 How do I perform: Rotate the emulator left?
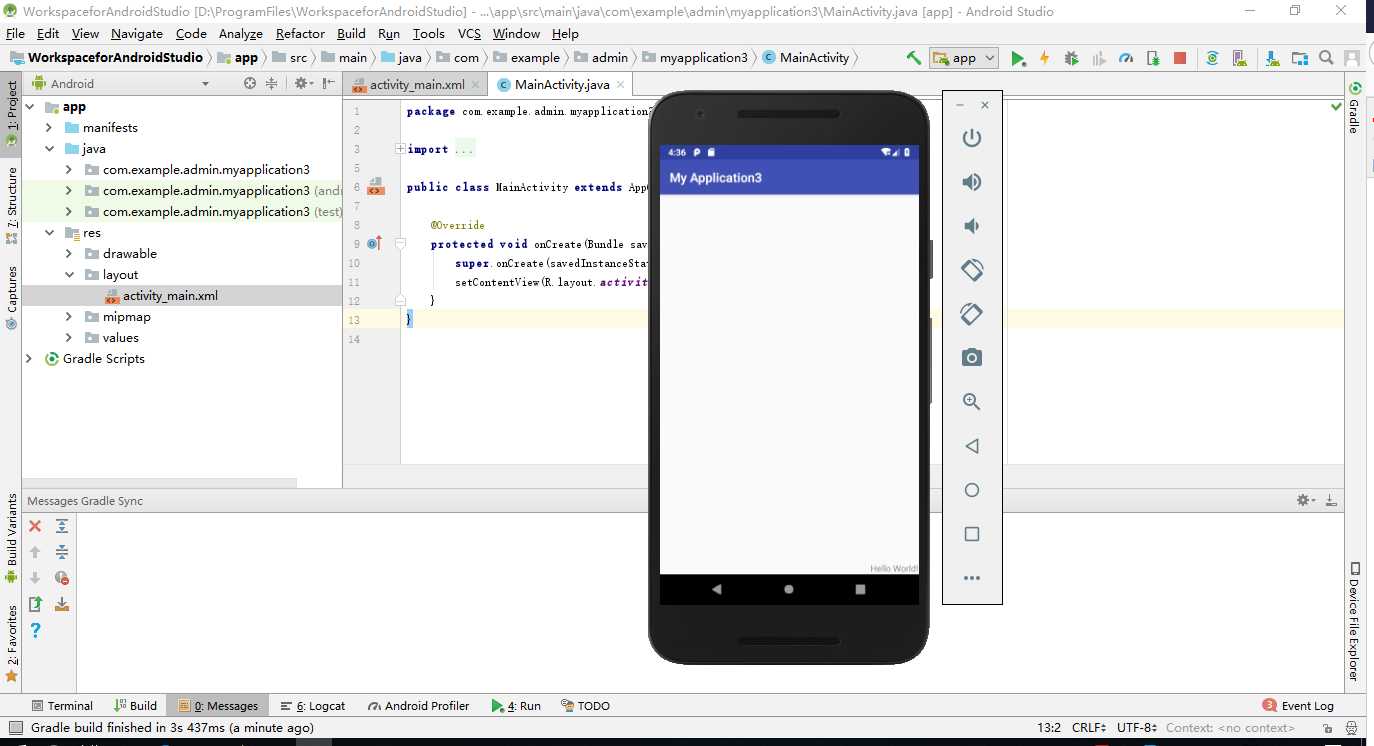(972, 270)
